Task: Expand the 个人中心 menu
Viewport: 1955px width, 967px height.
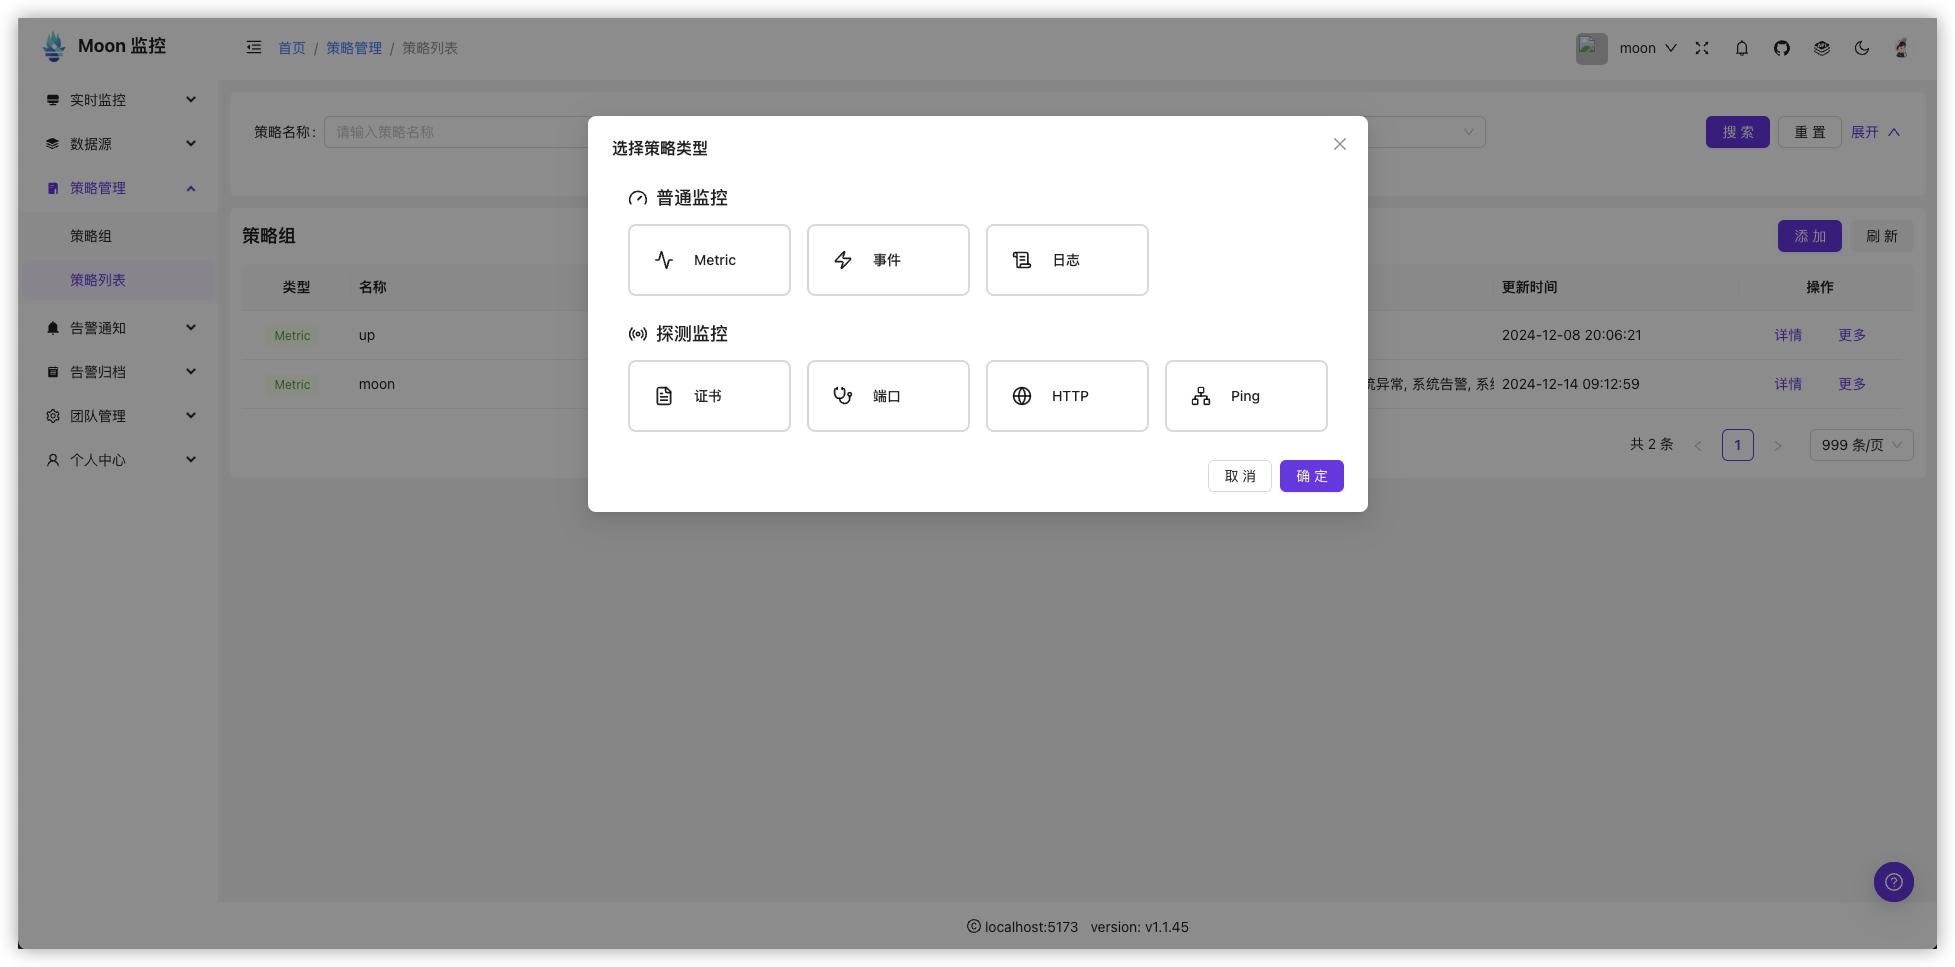Action: click(120, 460)
